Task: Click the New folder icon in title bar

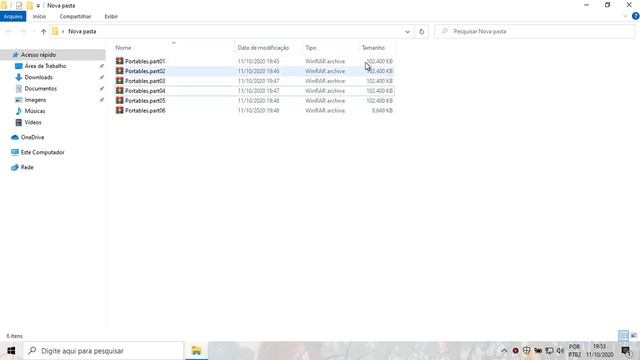Action: coord(29,6)
